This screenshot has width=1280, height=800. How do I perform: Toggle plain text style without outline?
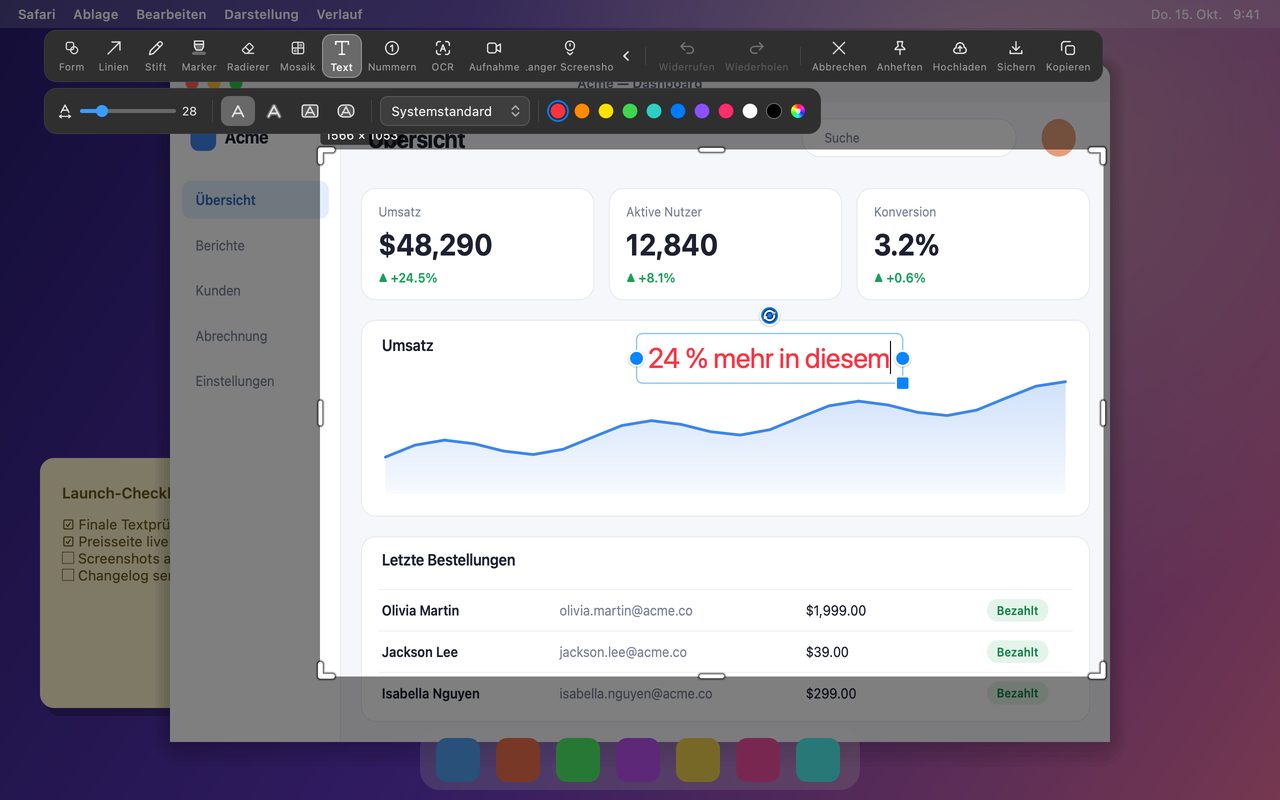(238, 111)
